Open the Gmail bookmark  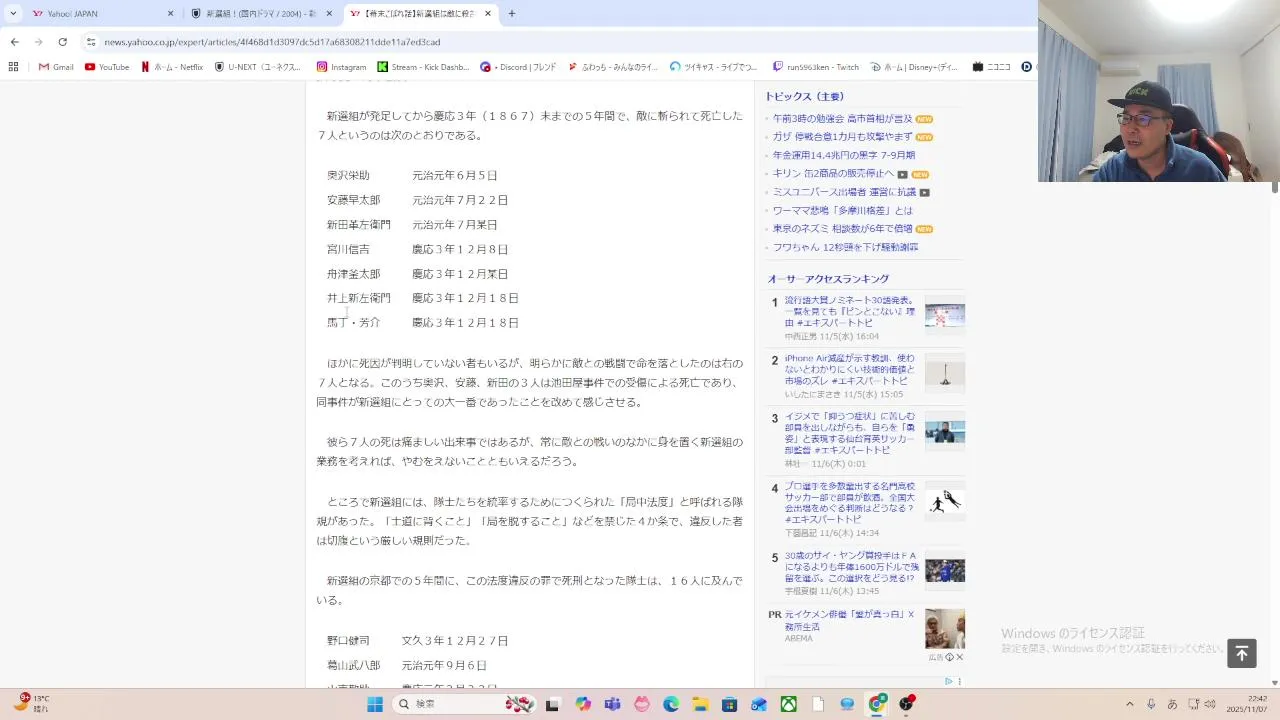56,67
